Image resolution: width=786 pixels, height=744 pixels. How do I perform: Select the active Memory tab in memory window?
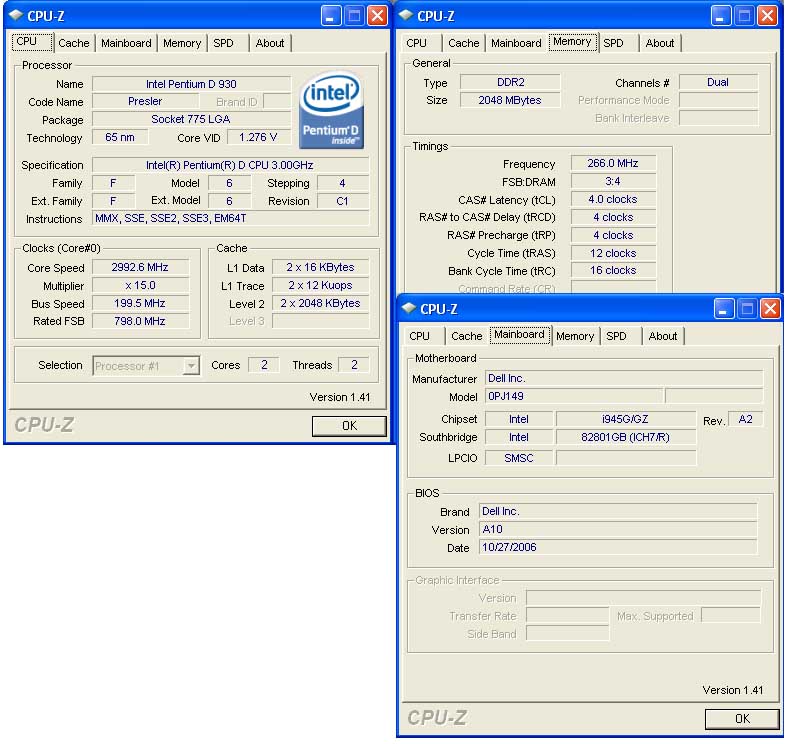(x=572, y=42)
